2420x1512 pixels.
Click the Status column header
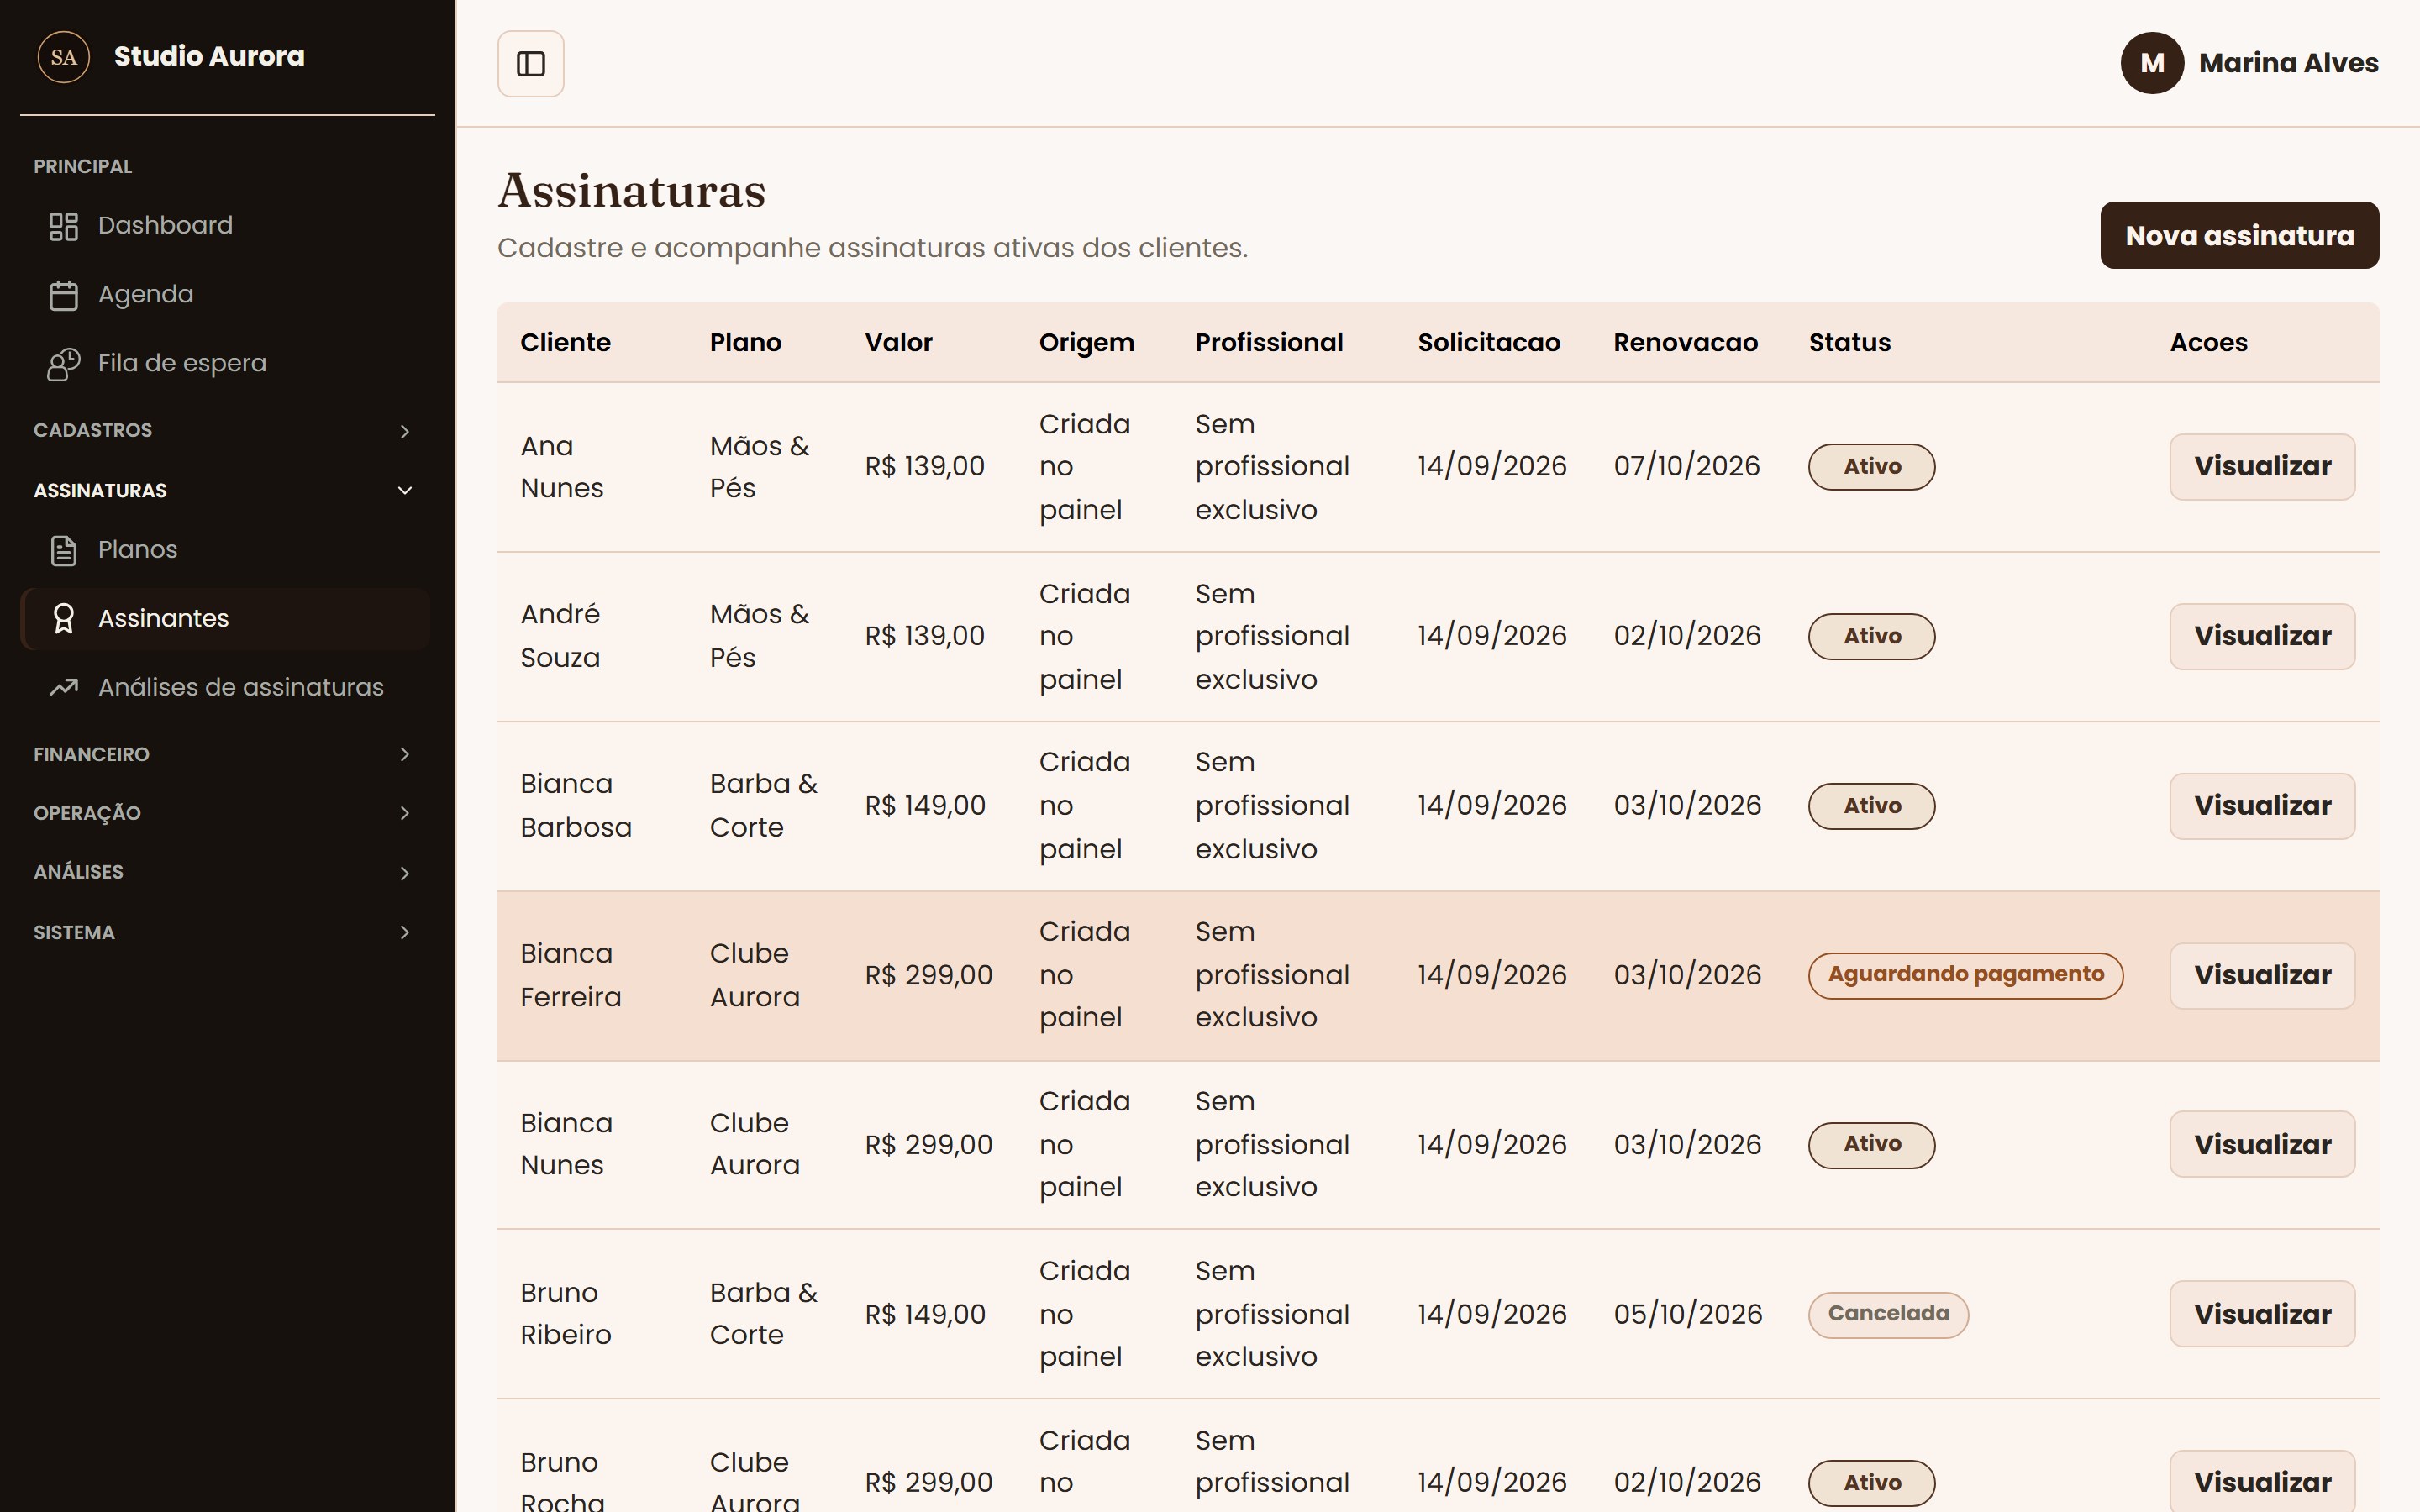(1849, 342)
